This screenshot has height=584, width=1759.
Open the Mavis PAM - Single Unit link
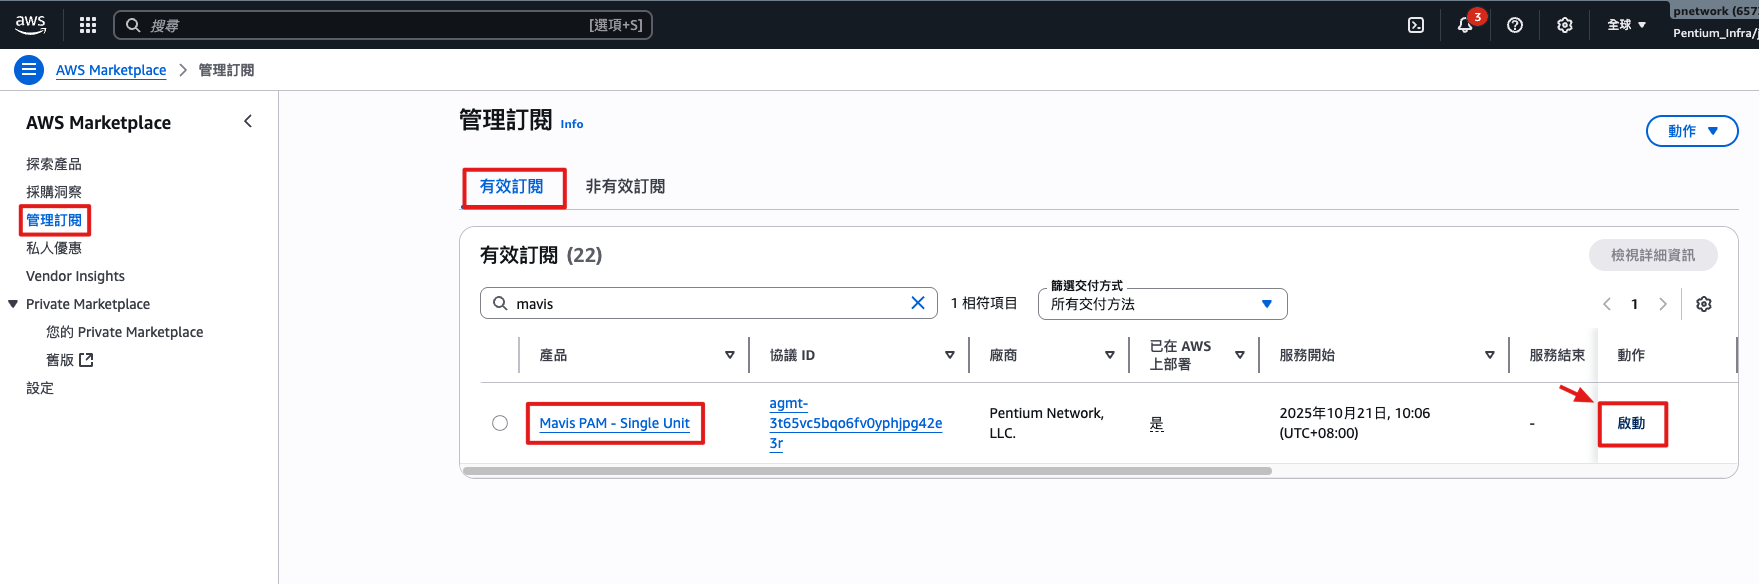[x=614, y=423]
